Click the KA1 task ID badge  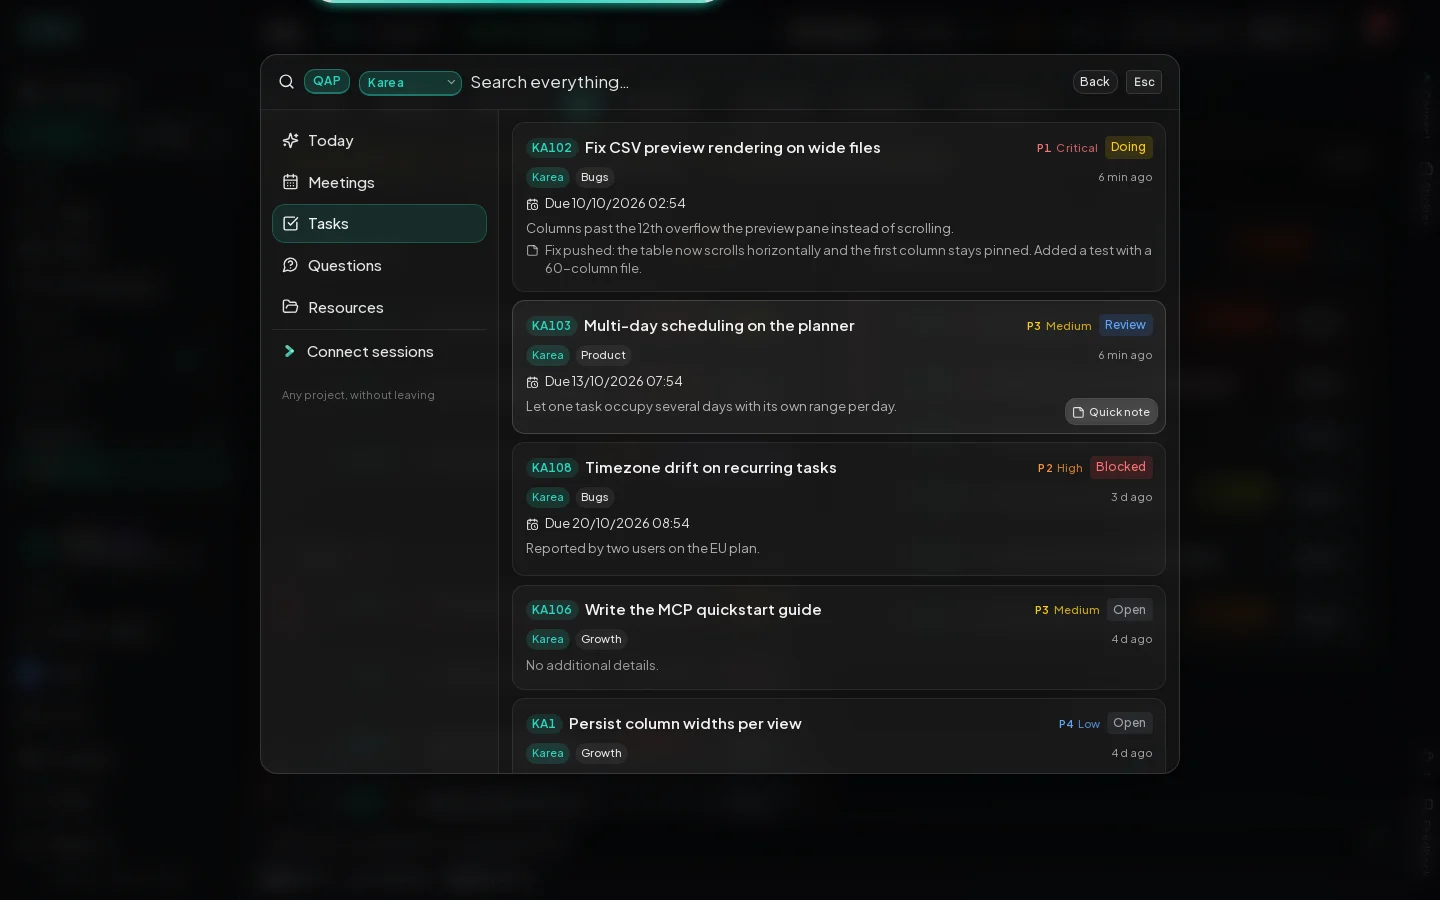pyautogui.click(x=543, y=724)
